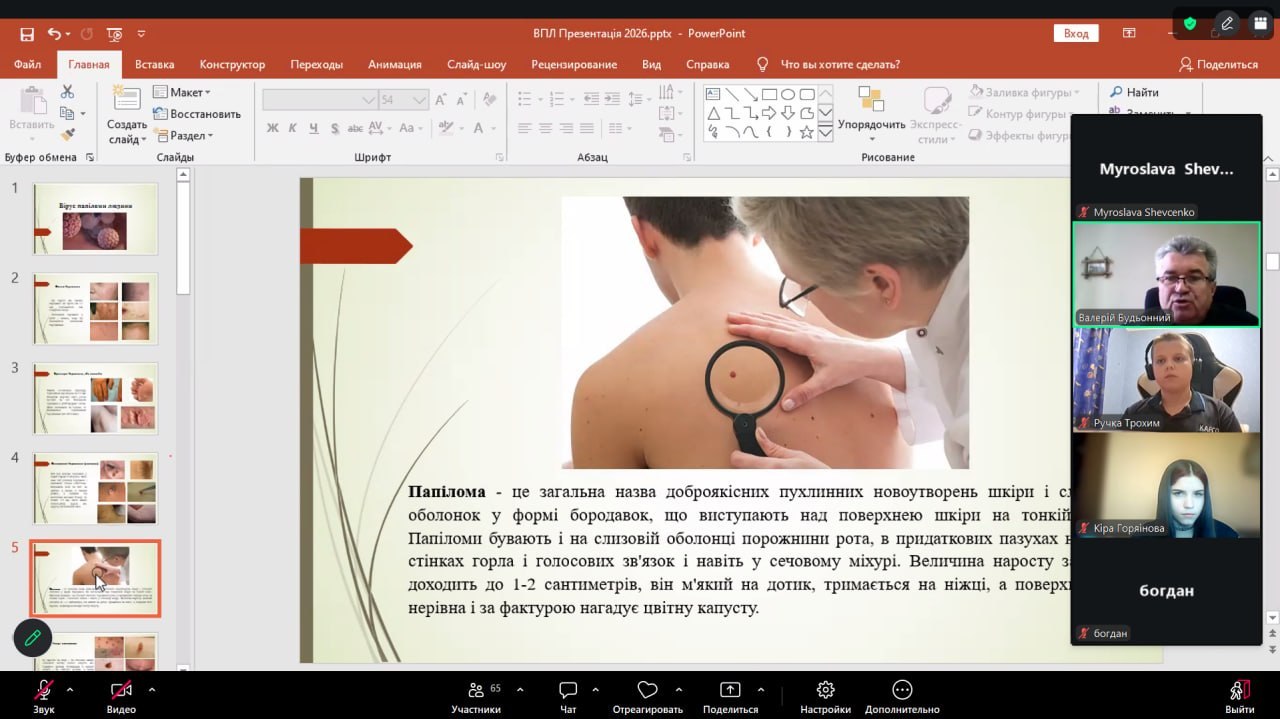Switch to the Вставка ribbon tab
Viewport: 1280px width, 719px height.
click(154, 64)
